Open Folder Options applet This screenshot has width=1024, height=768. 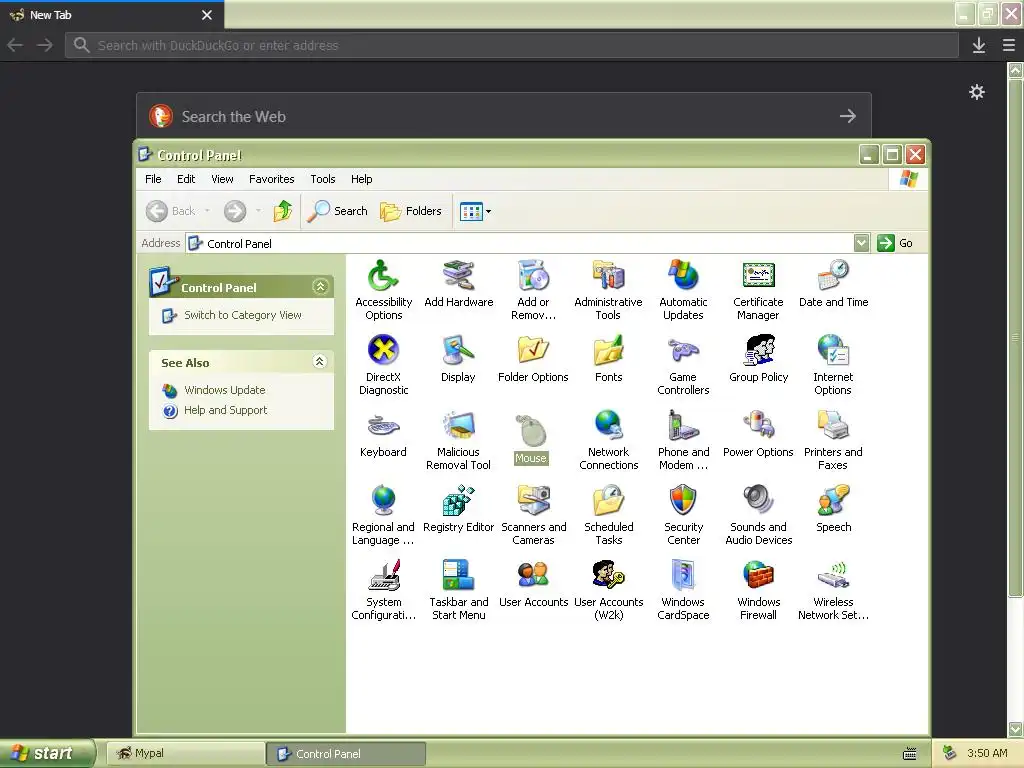pos(533,359)
